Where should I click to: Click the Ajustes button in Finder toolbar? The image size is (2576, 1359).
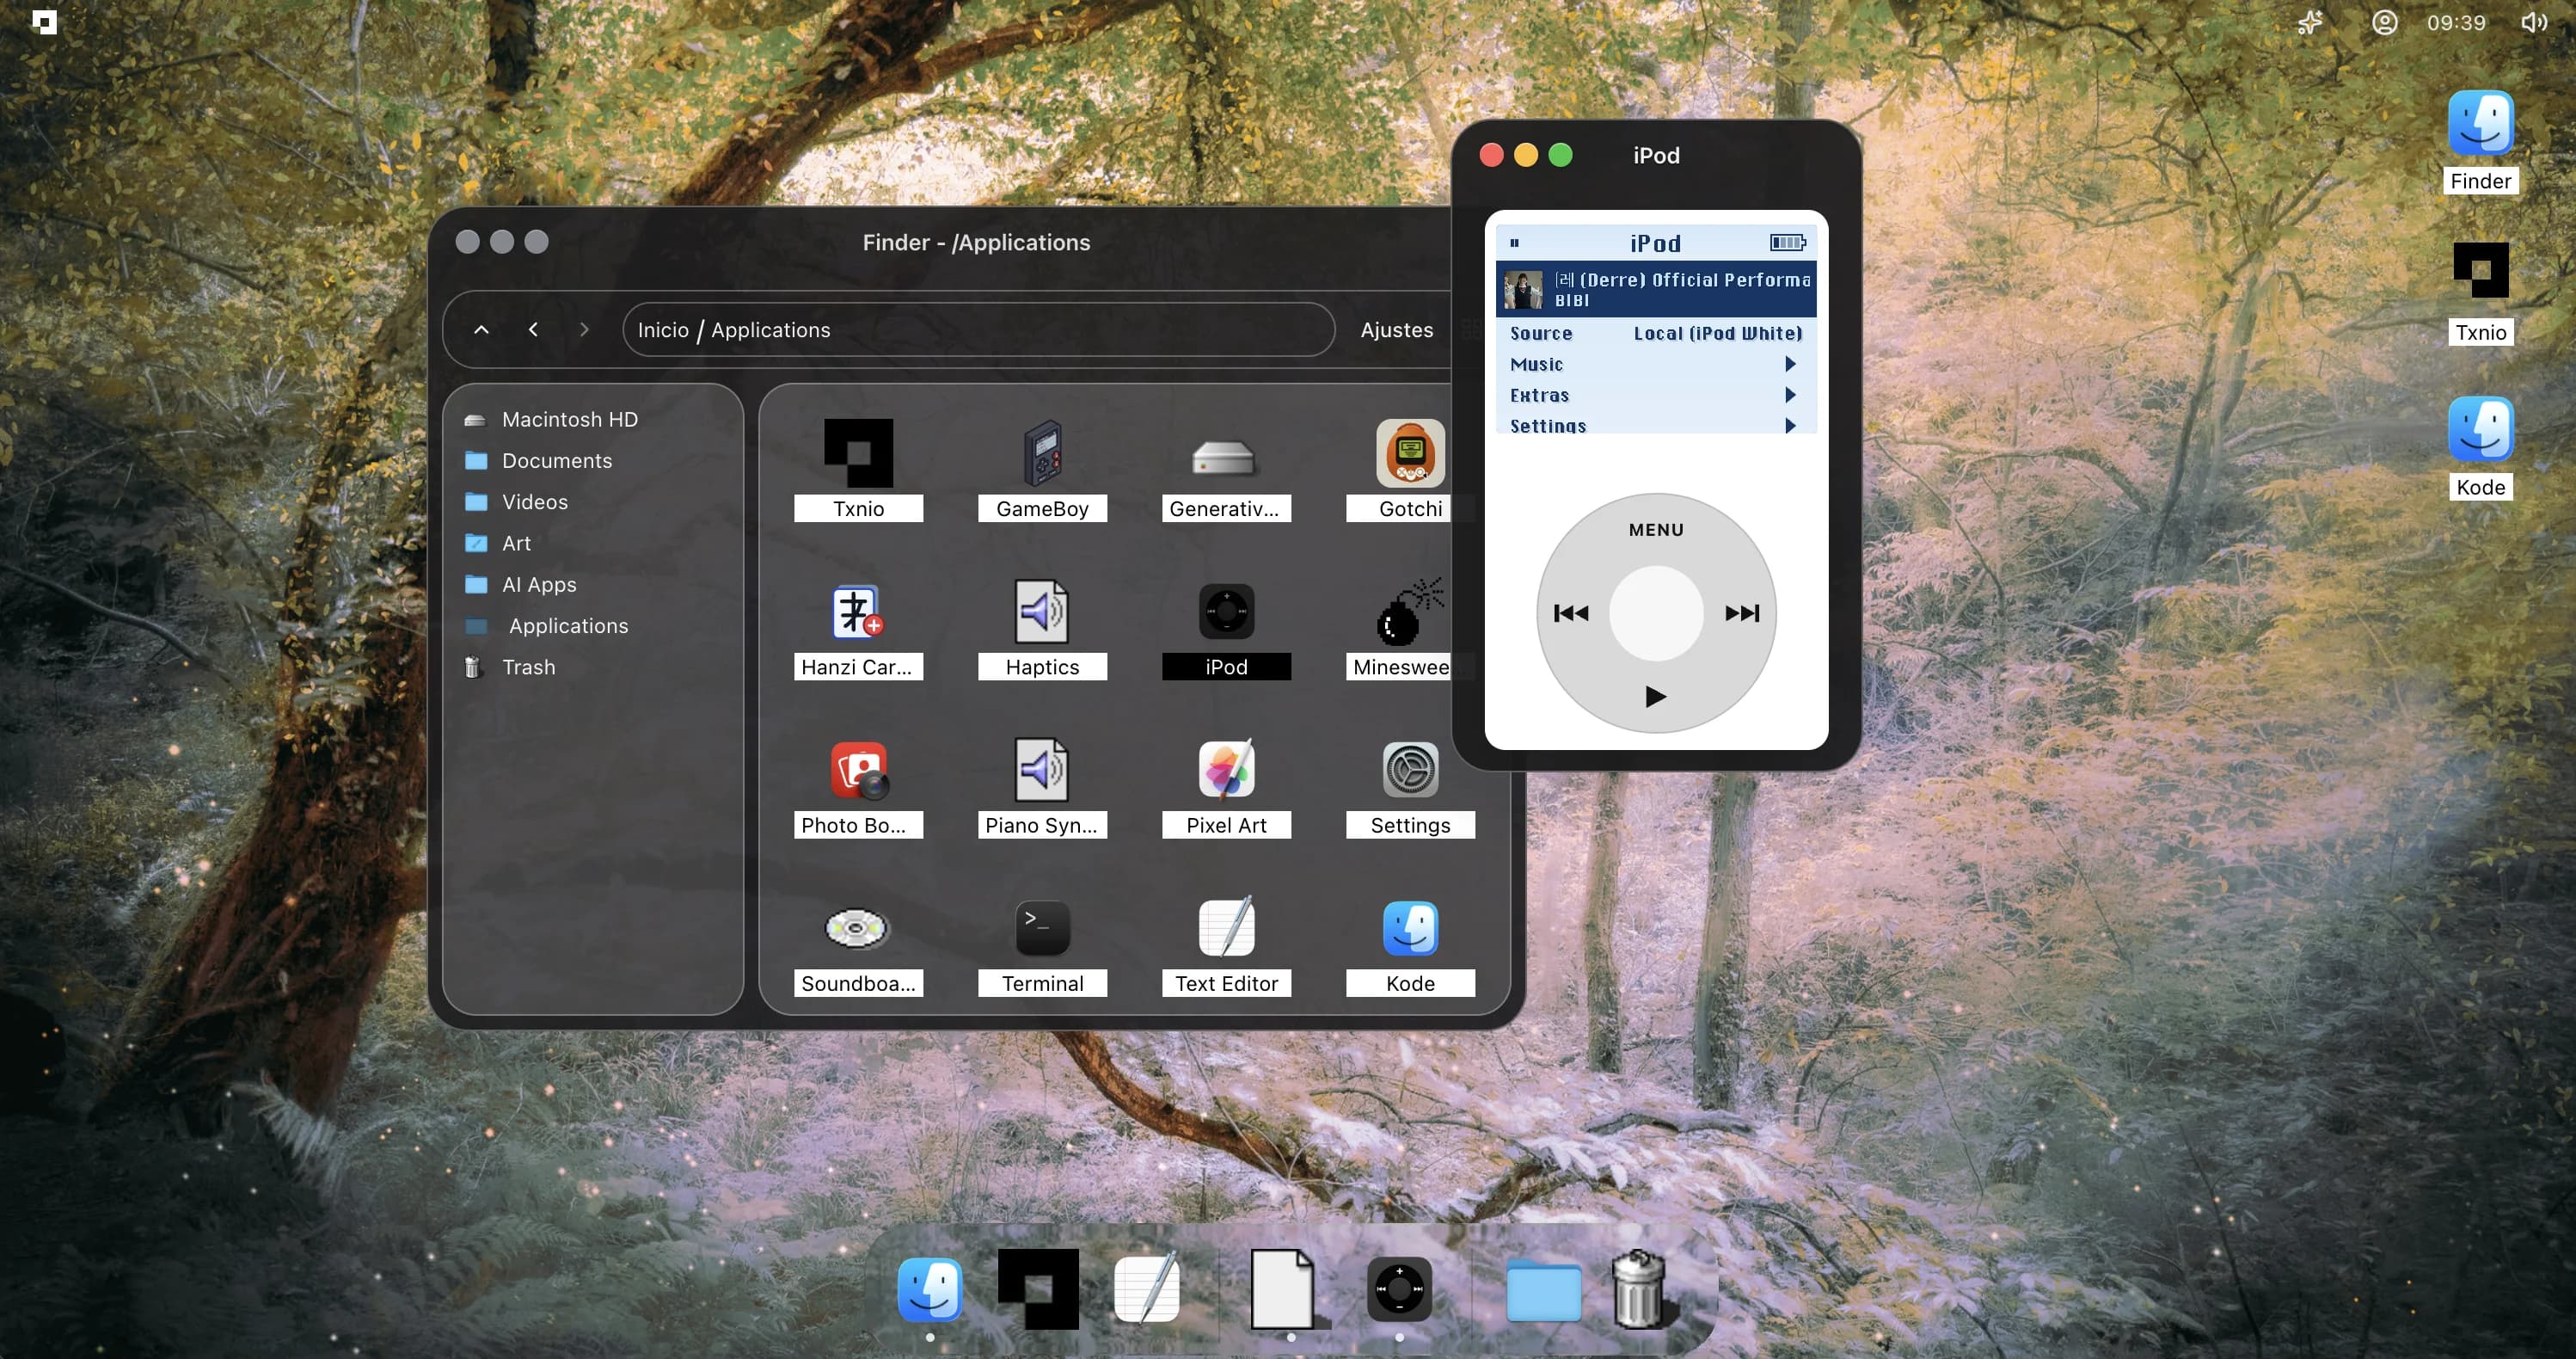point(1396,329)
